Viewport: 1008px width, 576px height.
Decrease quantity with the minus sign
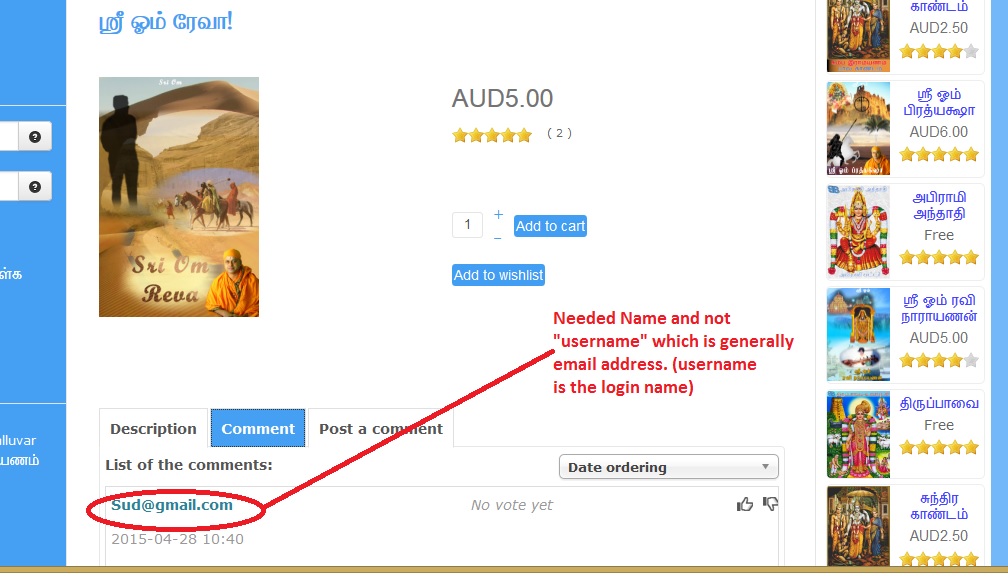498,238
